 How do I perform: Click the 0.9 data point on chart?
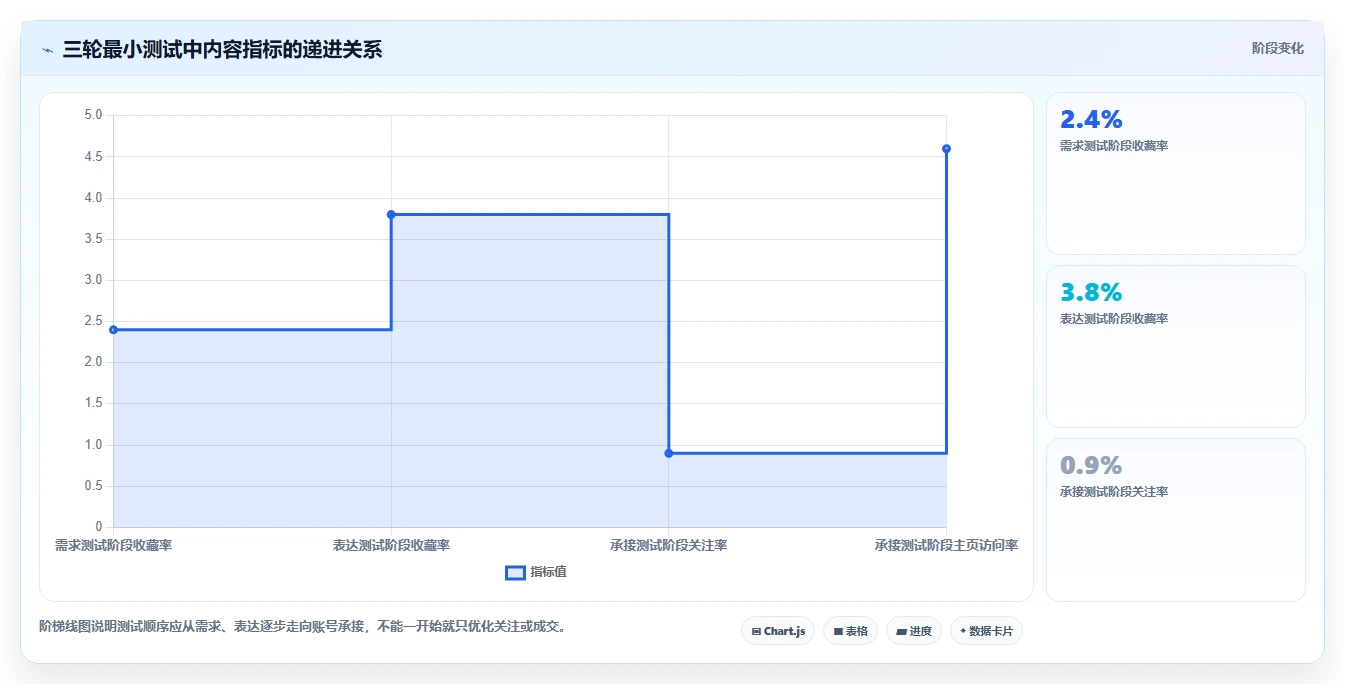point(669,453)
